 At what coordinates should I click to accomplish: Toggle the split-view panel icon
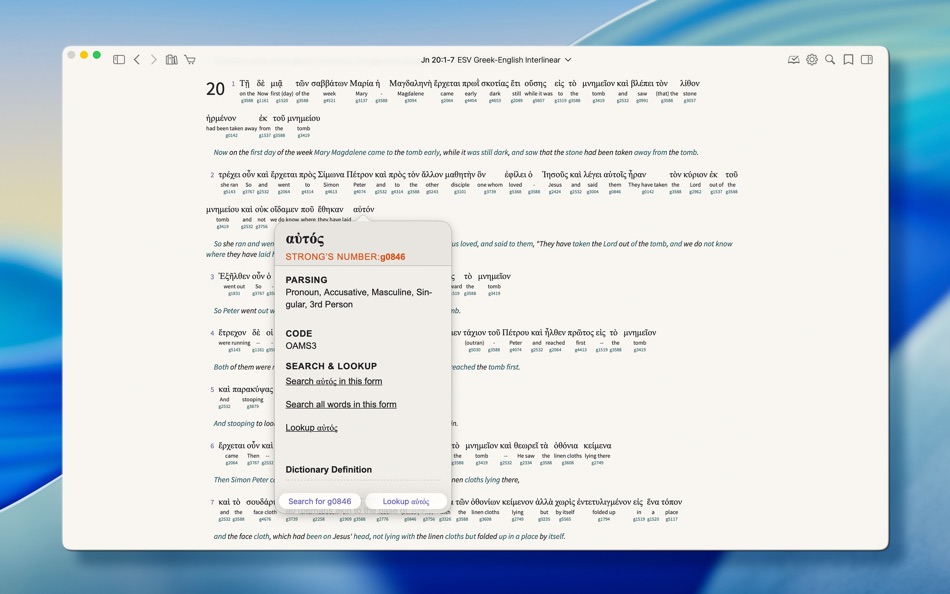[866, 59]
